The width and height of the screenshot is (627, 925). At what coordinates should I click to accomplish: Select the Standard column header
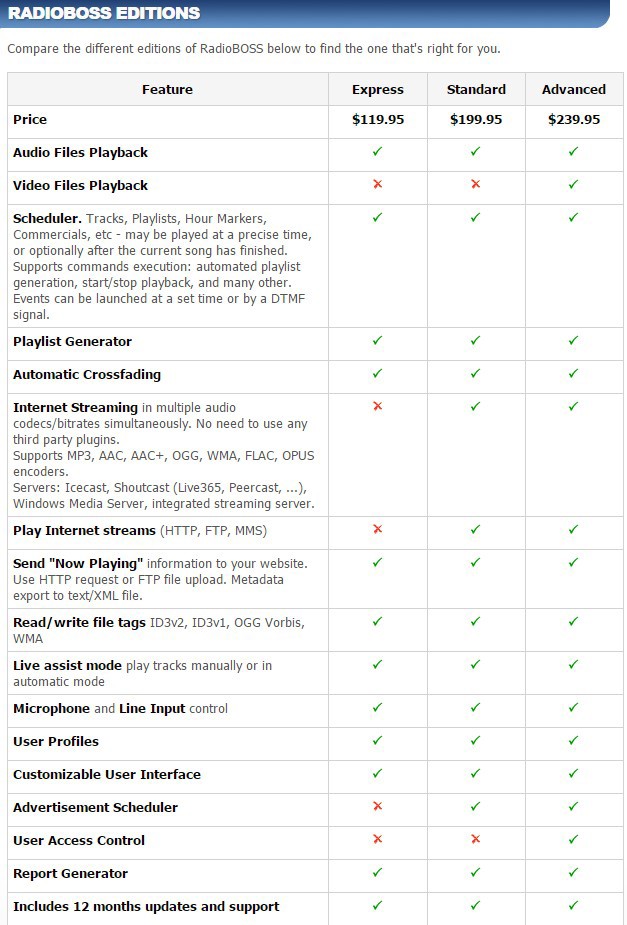coord(476,90)
